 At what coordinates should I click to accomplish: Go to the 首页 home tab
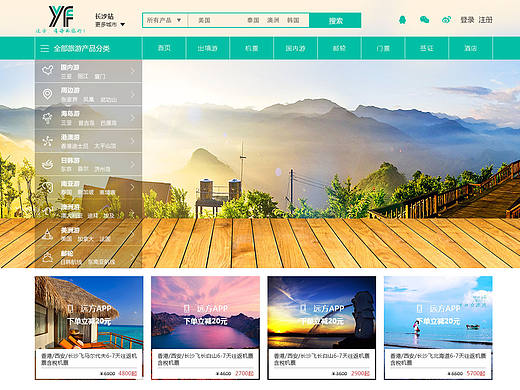pyautogui.click(x=164, y=48)
